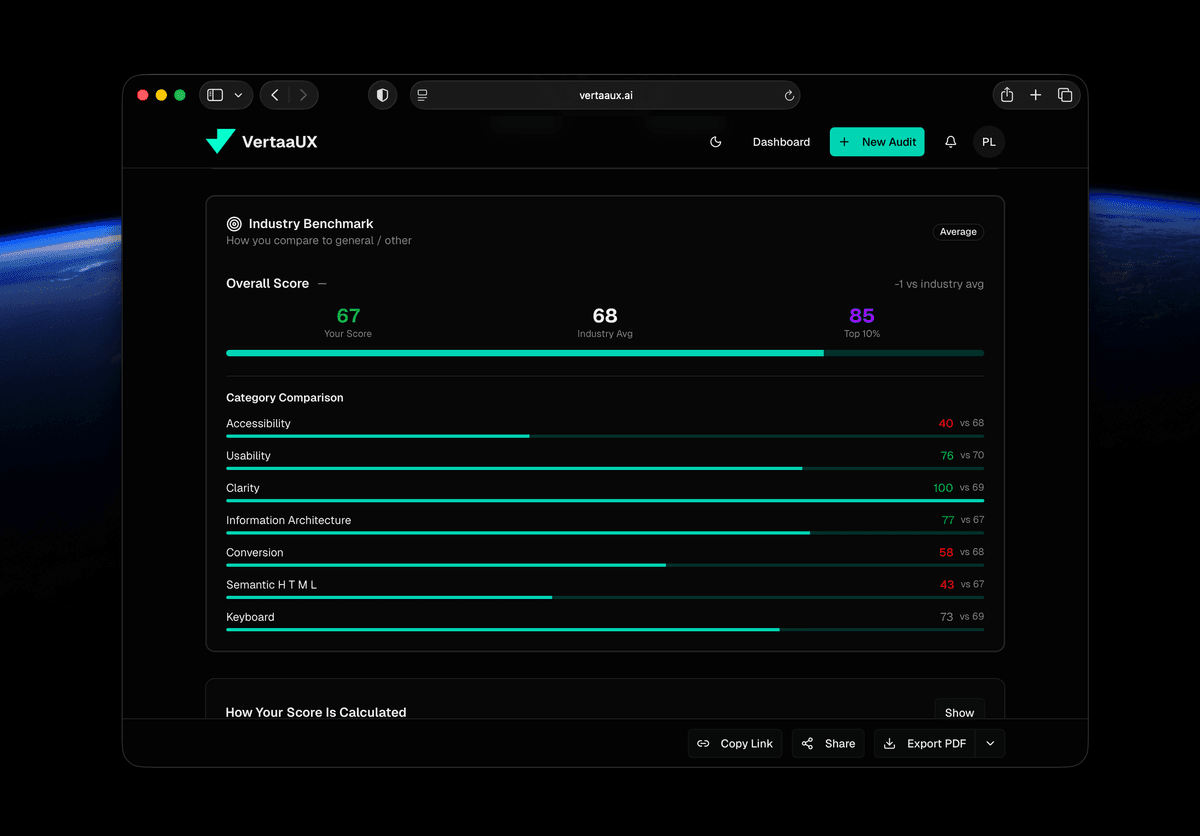Open Safari privacy report shield icon

click(382, 94)
